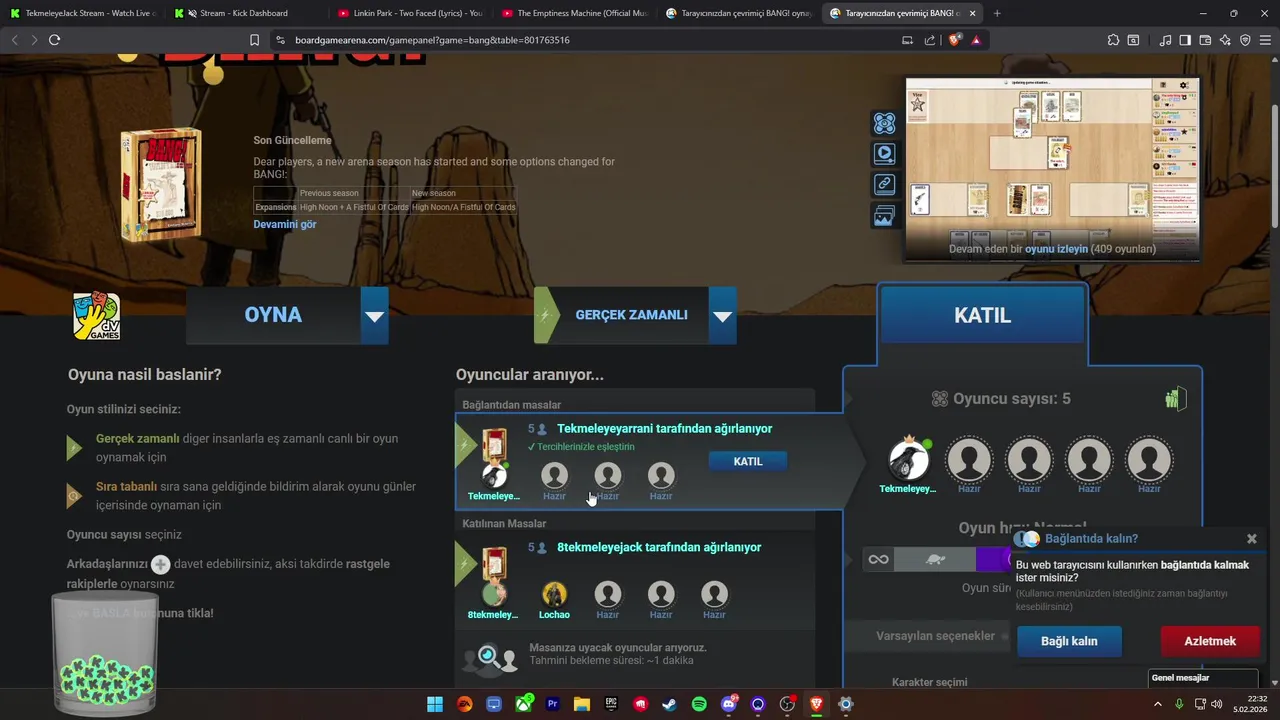
Task: Open the Leo AI sparkle icon
Action: click(x=1225, y=40)
